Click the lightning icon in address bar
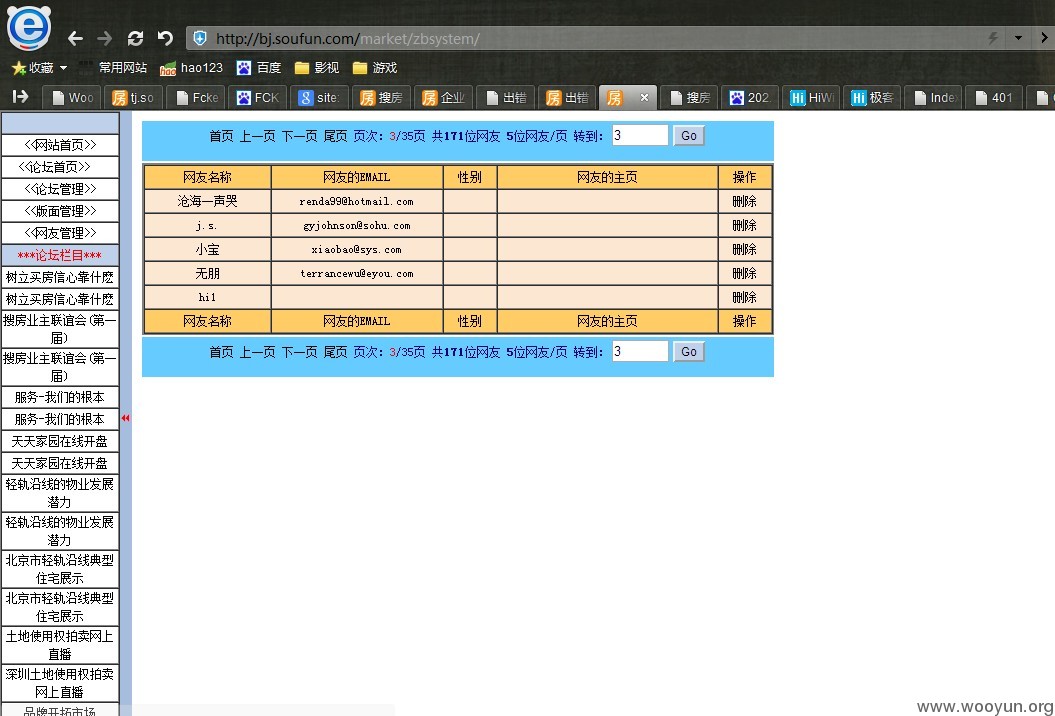The height and width of the screenshot is (716, 1055). [992, 38]
